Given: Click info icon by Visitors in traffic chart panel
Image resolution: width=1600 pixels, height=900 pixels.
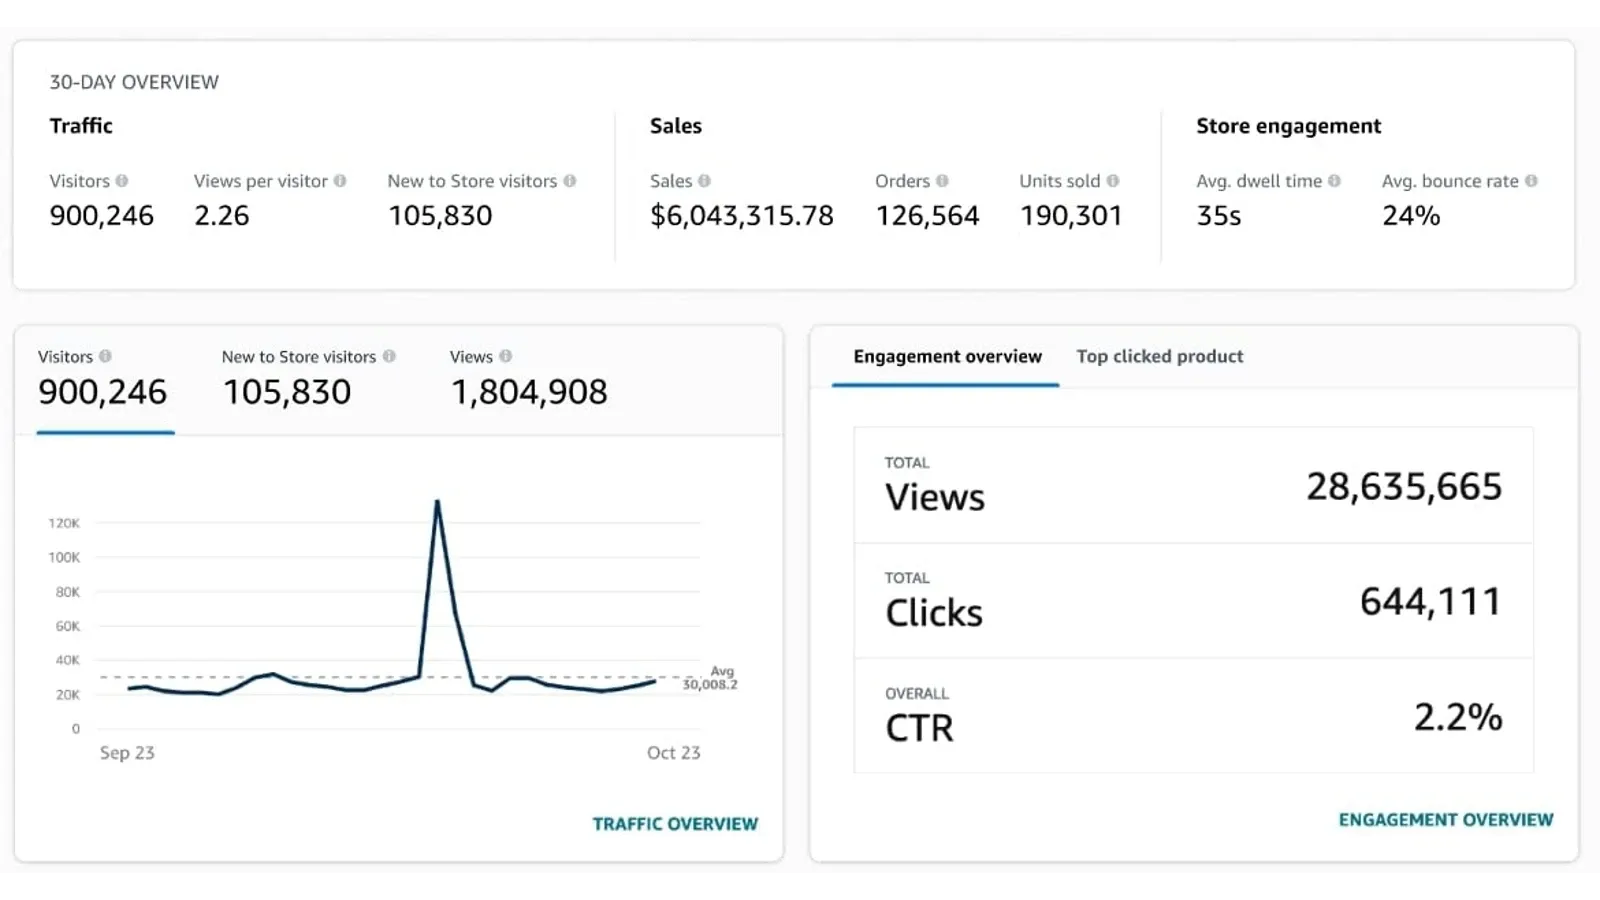Looking at the screenshot, I should coord(105,356).
